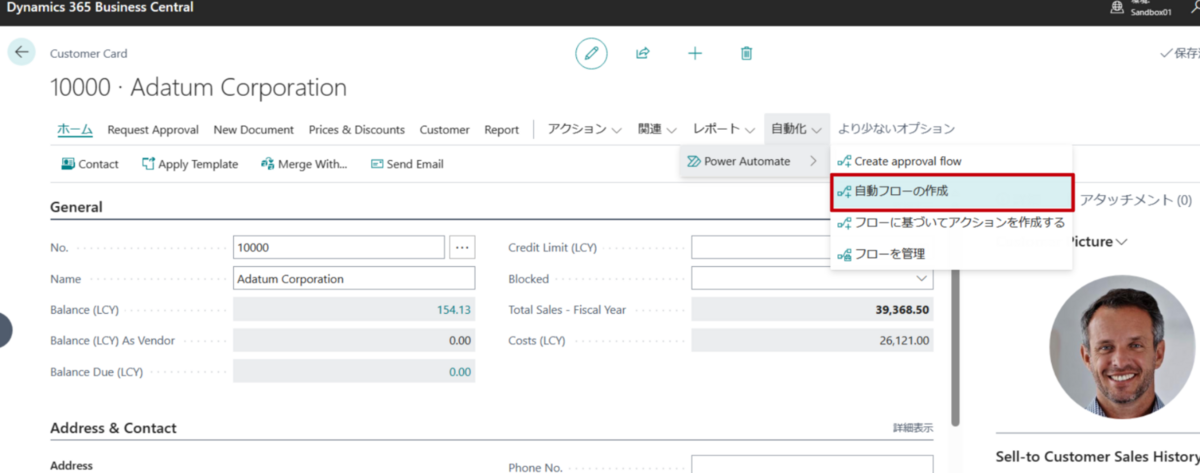Click the back arrow button
The height and width of the screenshot is (473, 1200).
point(22,52)
